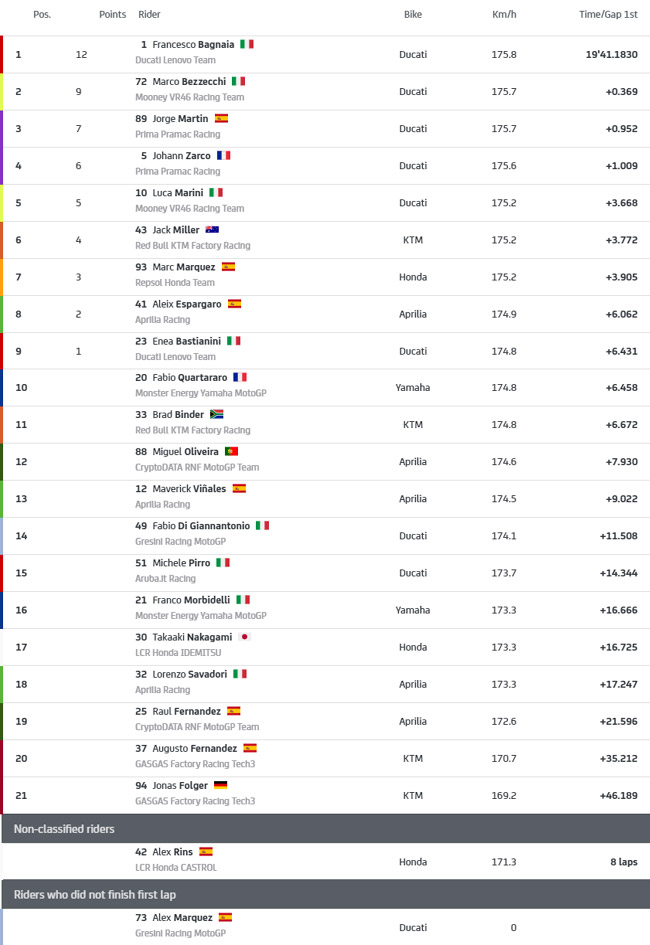650x945 pixels.
Task: Click the French flag beside Johann Zarco
Action: coord(223,155)
